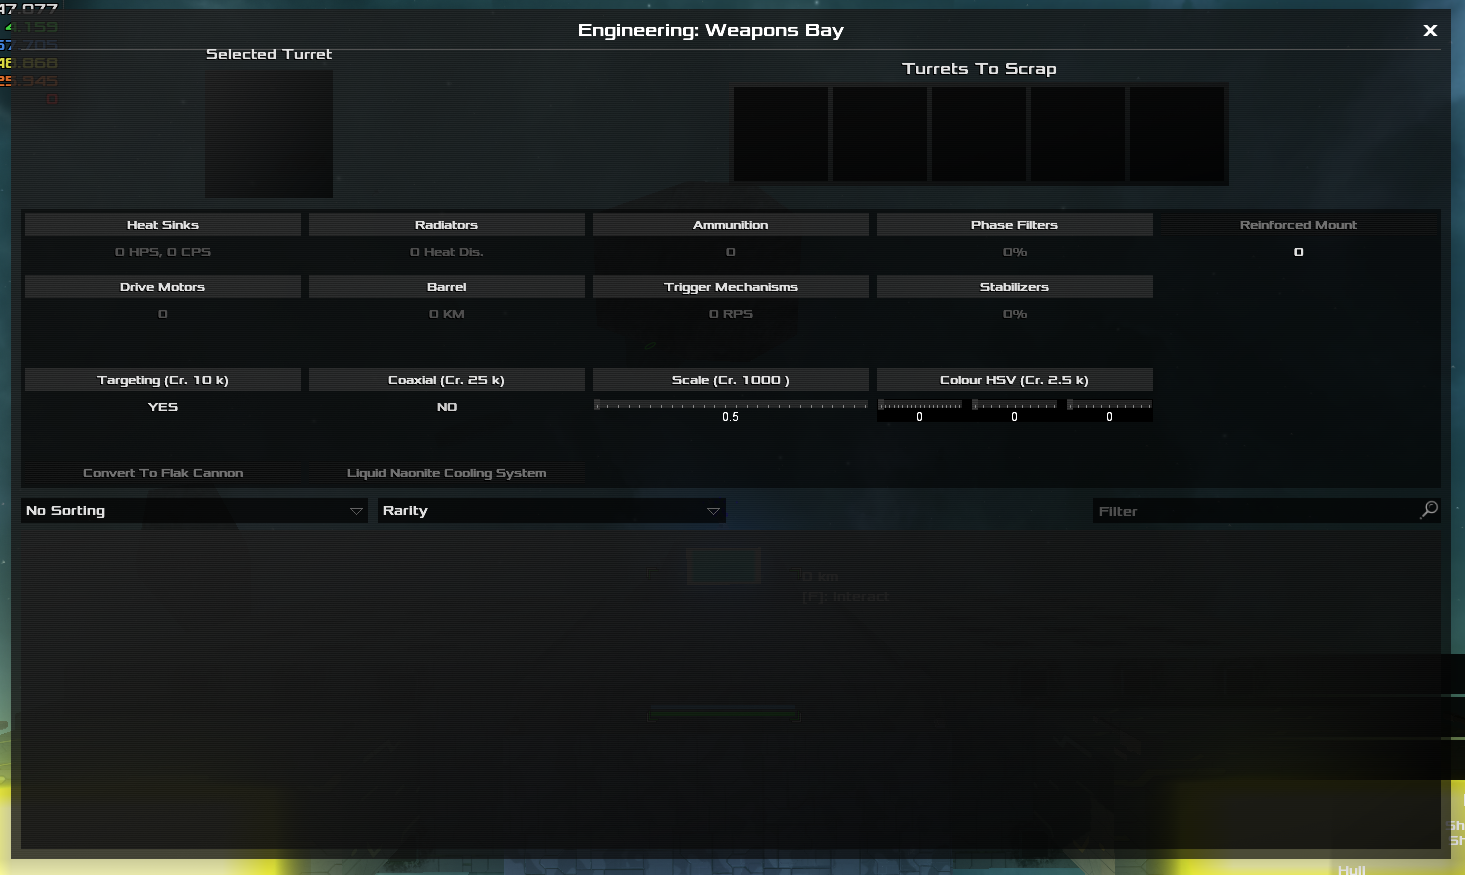Viewport: 1465px width, 875px height.
Task: Click the Selected Turret preview slot
Action: (x=268, y=133)
